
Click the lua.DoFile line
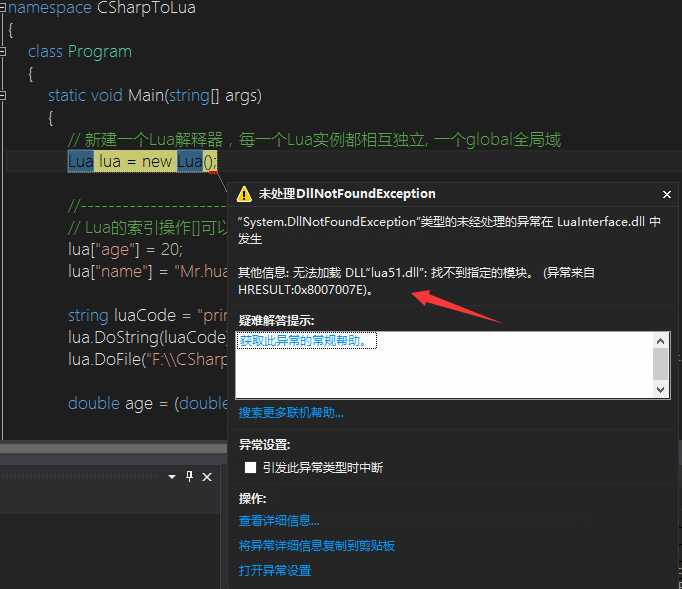coord(148,359)
